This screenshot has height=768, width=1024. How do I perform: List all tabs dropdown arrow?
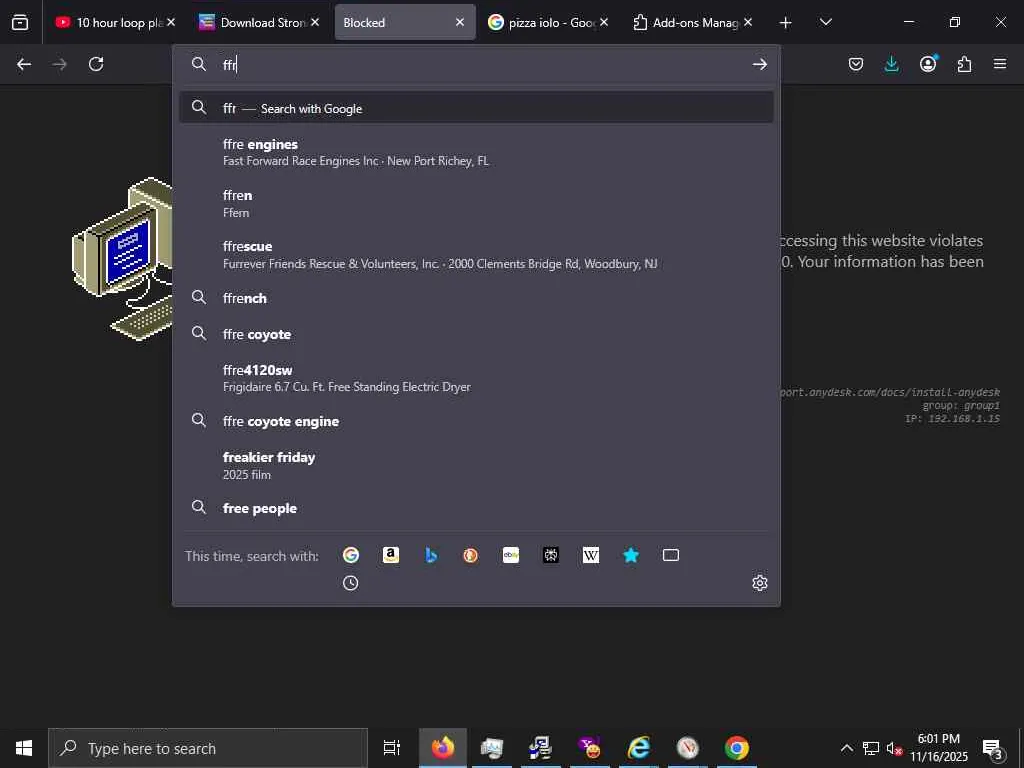coord(825,22)
